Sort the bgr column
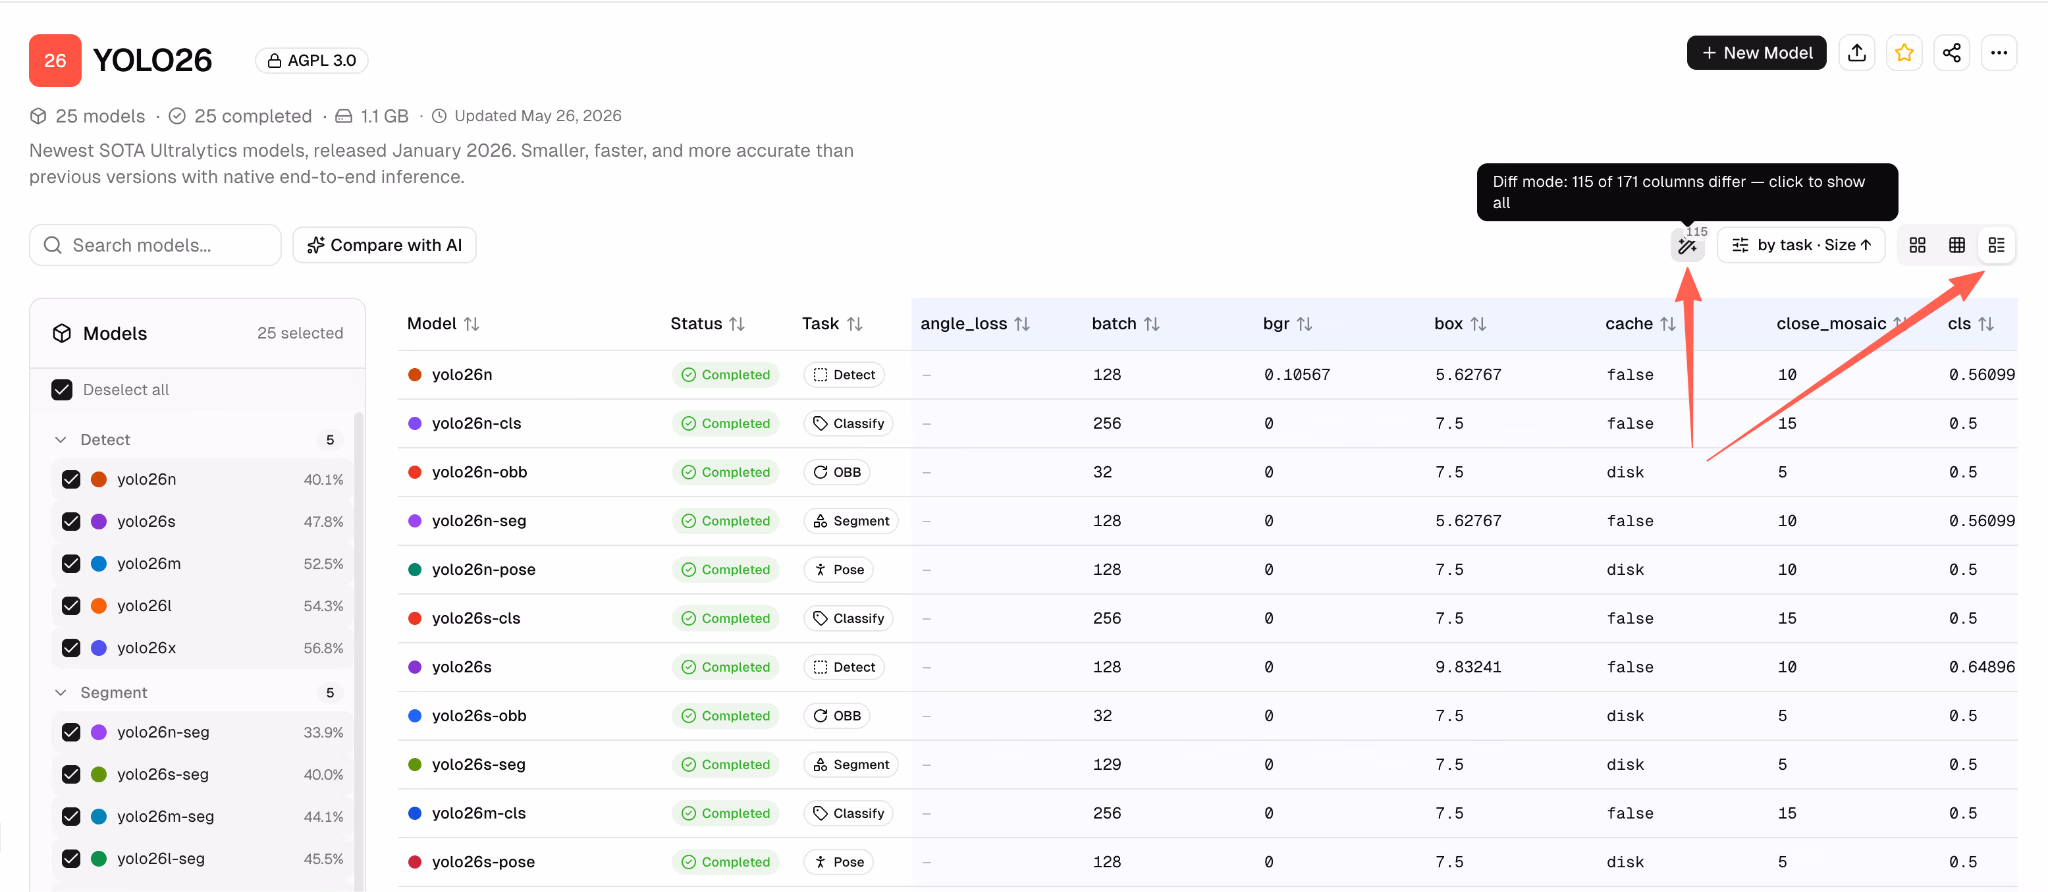The image size is (2048, 892). coord(1305,324)
